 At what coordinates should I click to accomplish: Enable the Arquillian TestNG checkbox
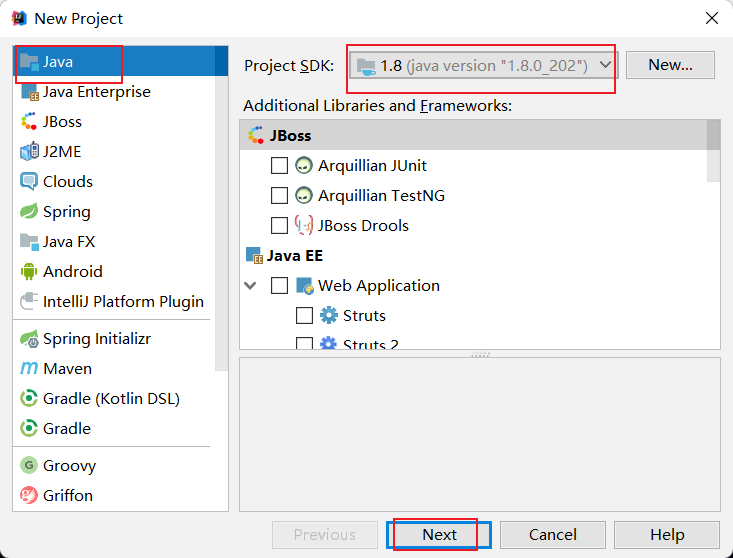coord(280,195)
